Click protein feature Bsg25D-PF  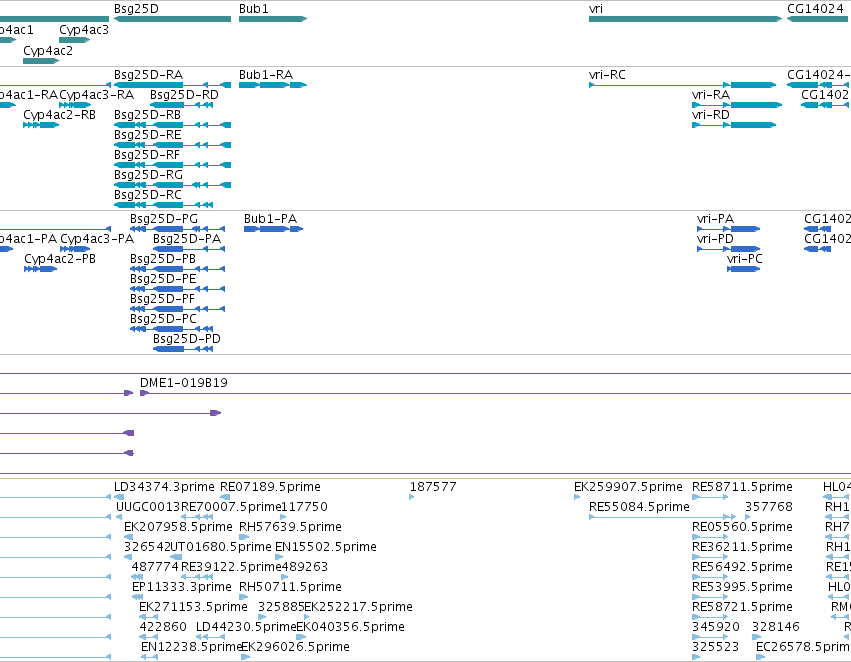point(177,309)
